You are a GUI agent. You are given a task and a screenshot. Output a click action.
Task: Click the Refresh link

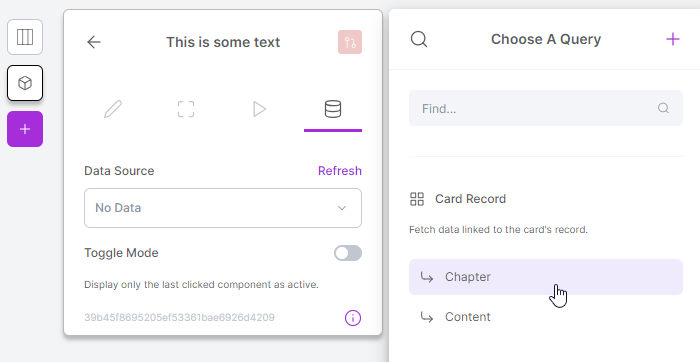click(340, 171)
